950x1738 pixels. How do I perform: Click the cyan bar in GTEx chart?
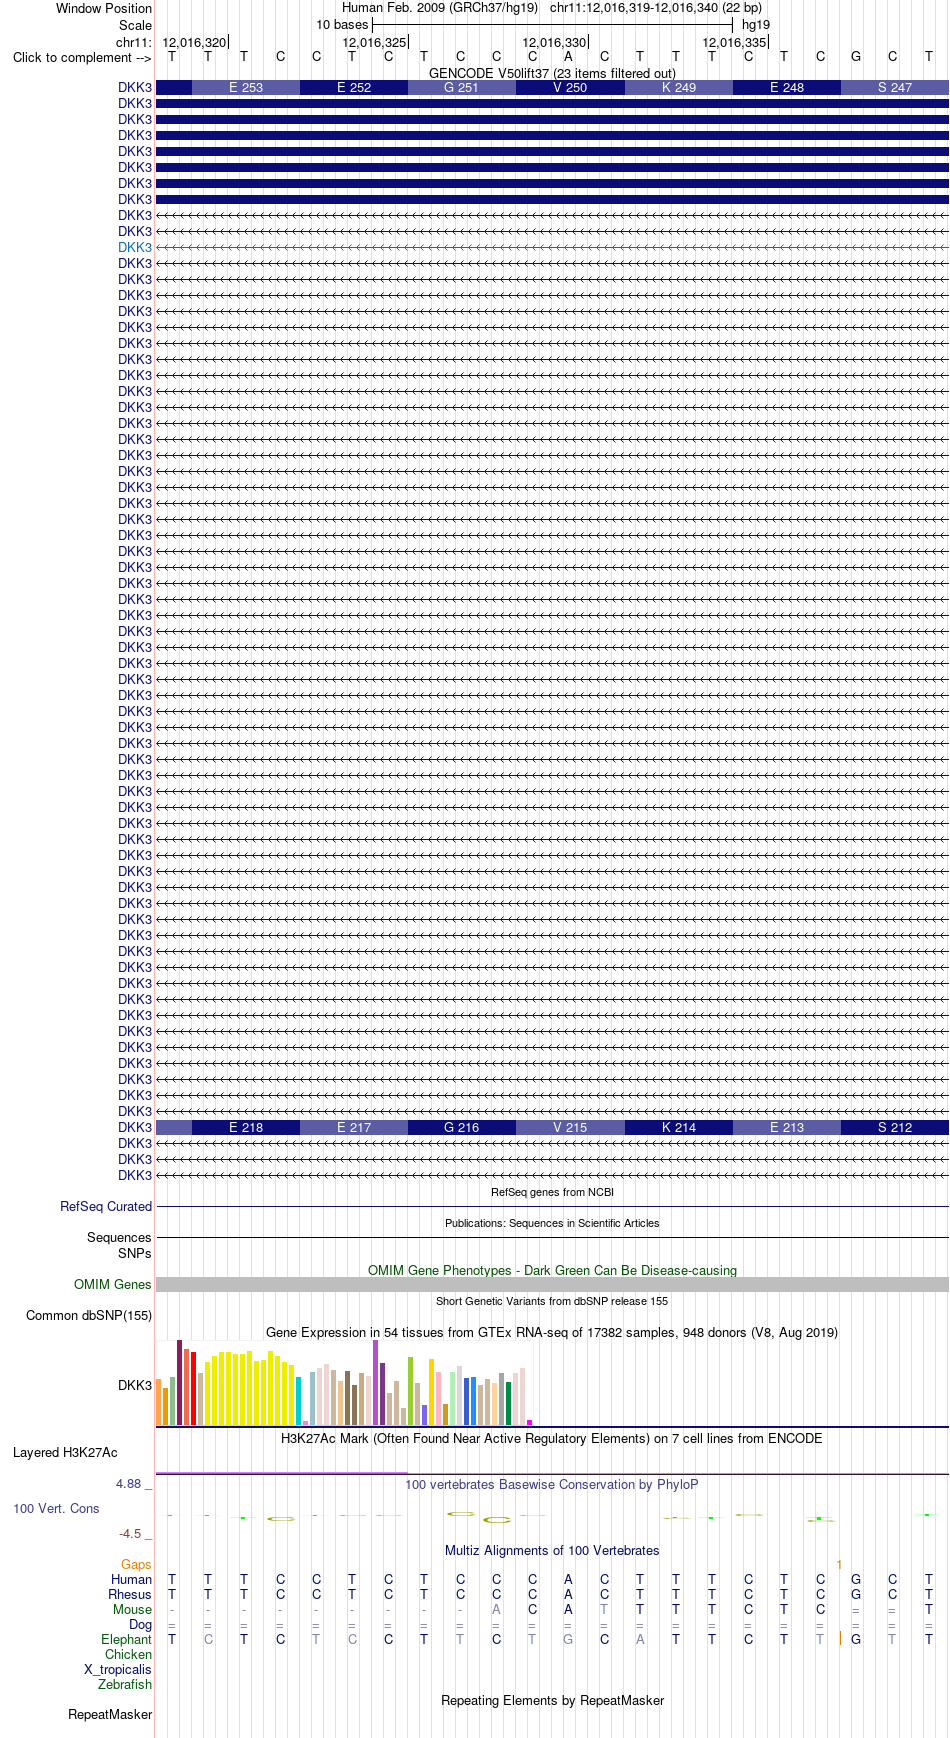(299, 1401)
